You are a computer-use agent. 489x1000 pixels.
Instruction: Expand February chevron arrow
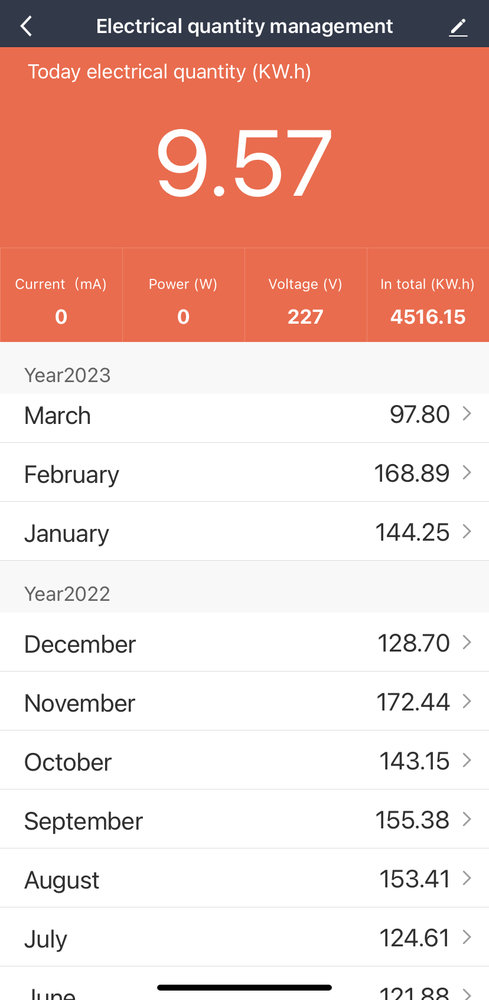point(467,473)
